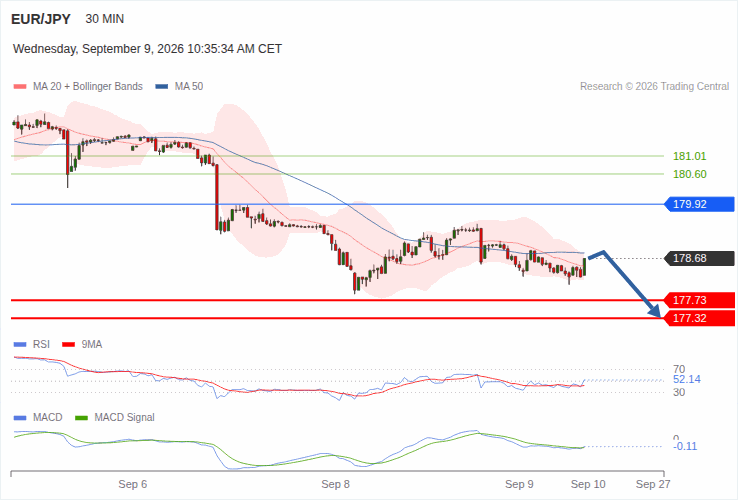Screen dimensions: 738x500
Task: Click the 177.32 red support label
Action: (699, 318)
